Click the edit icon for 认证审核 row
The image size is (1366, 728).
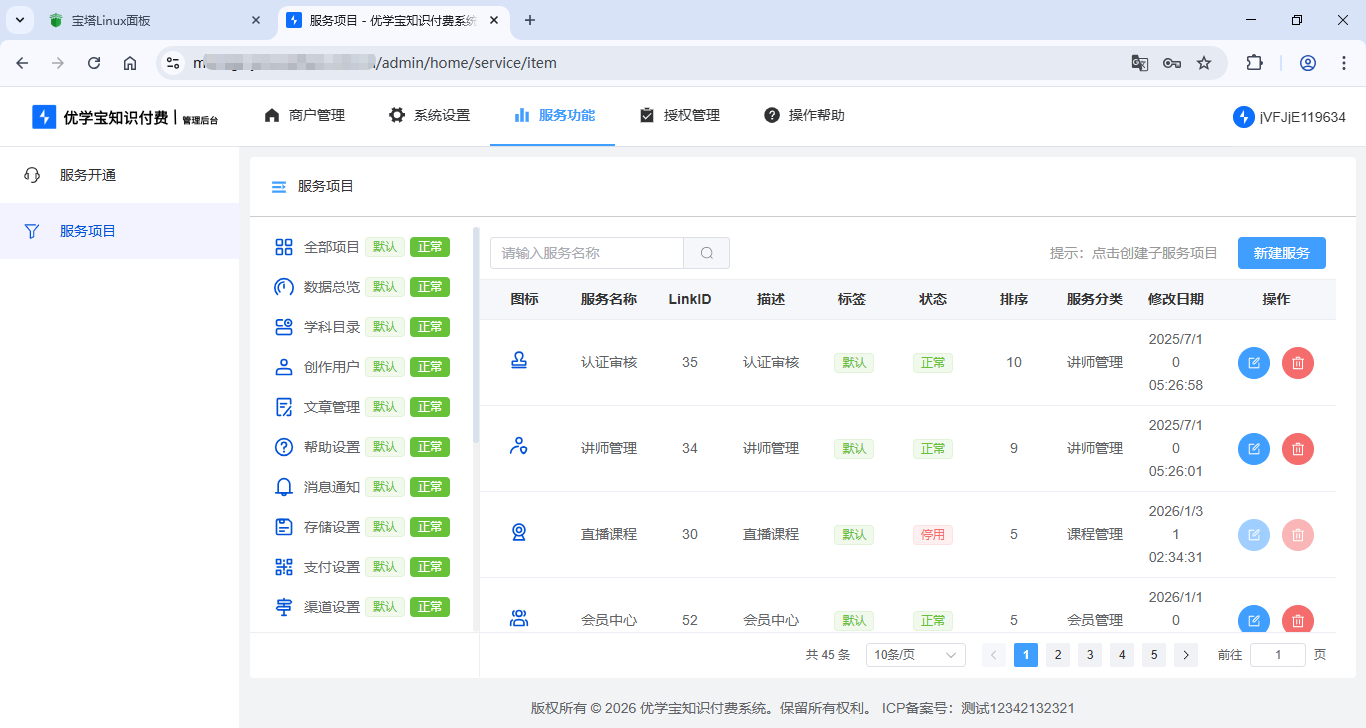1253,363
